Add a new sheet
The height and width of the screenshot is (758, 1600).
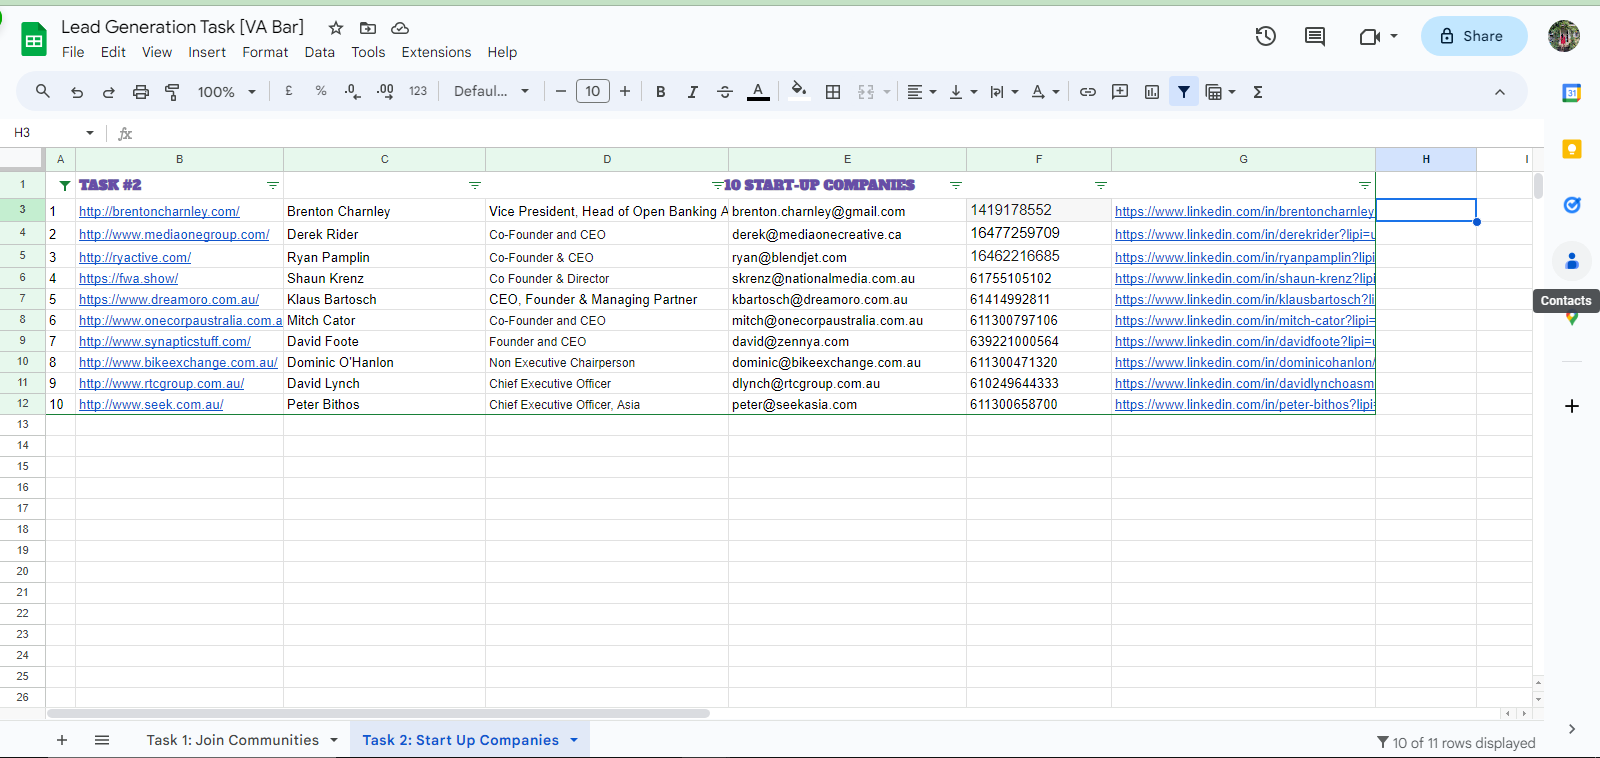(62, 740)
